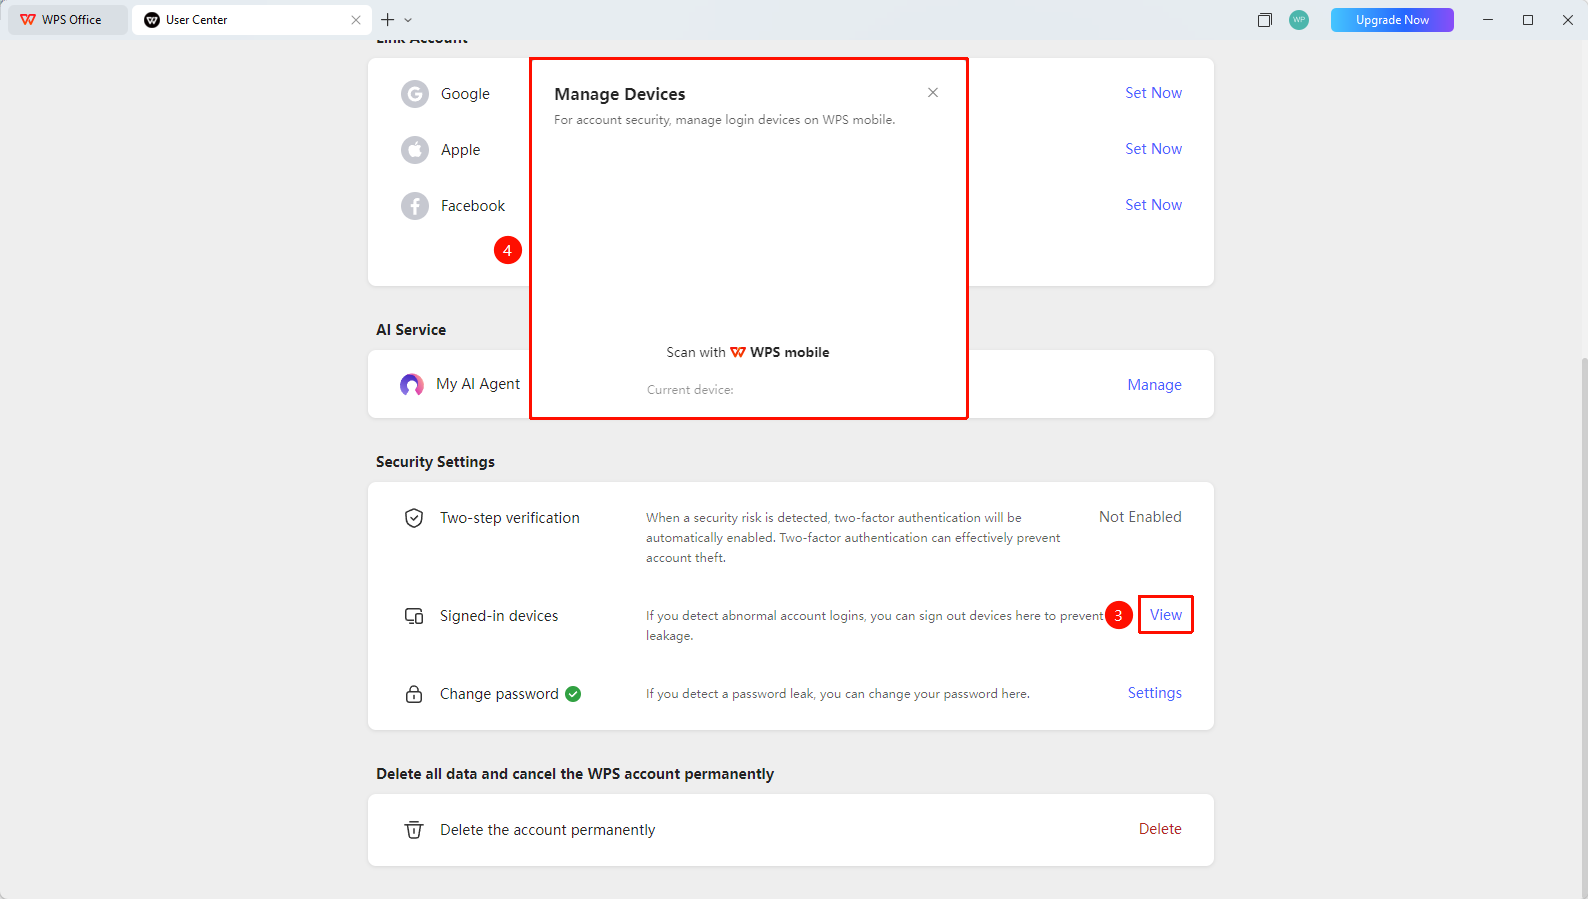Expand the new tab dropdown arrow

408,20
